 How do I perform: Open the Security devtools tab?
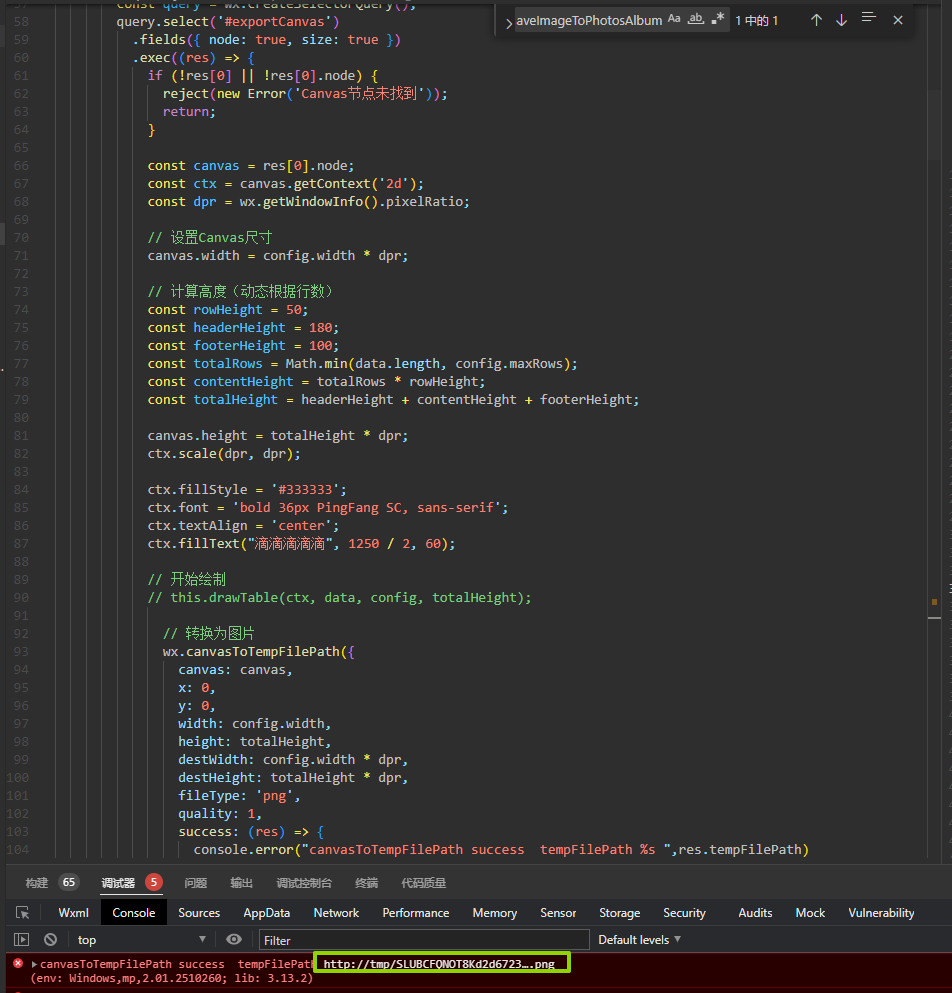[684, 913]
